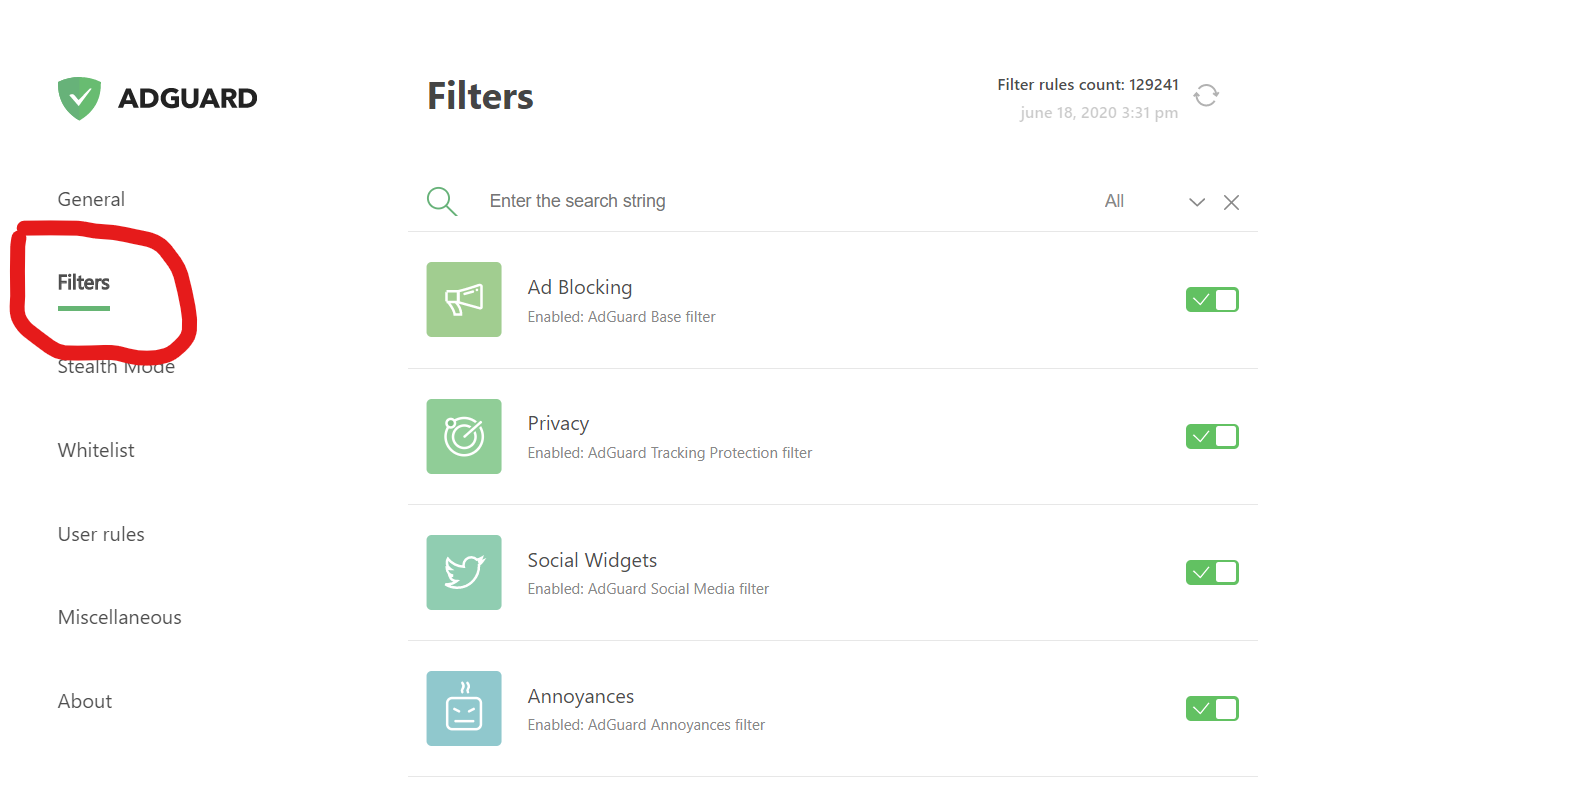
Task: Expand the All filter dropdown
Action: click(x=1155, y=201)
